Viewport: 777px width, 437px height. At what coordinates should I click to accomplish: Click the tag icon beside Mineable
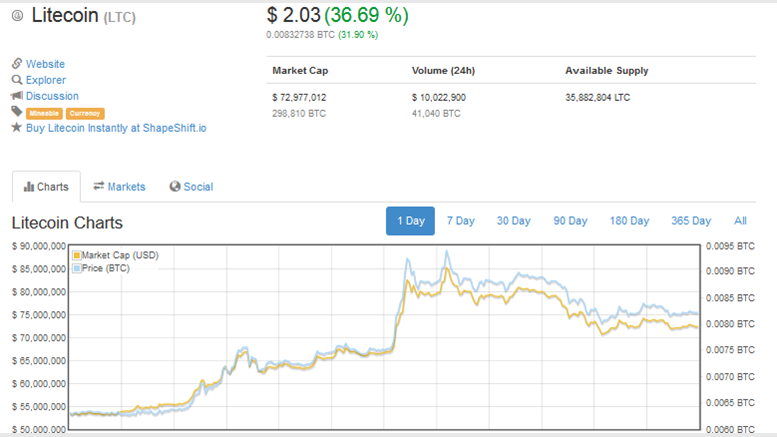click(17, 111)
